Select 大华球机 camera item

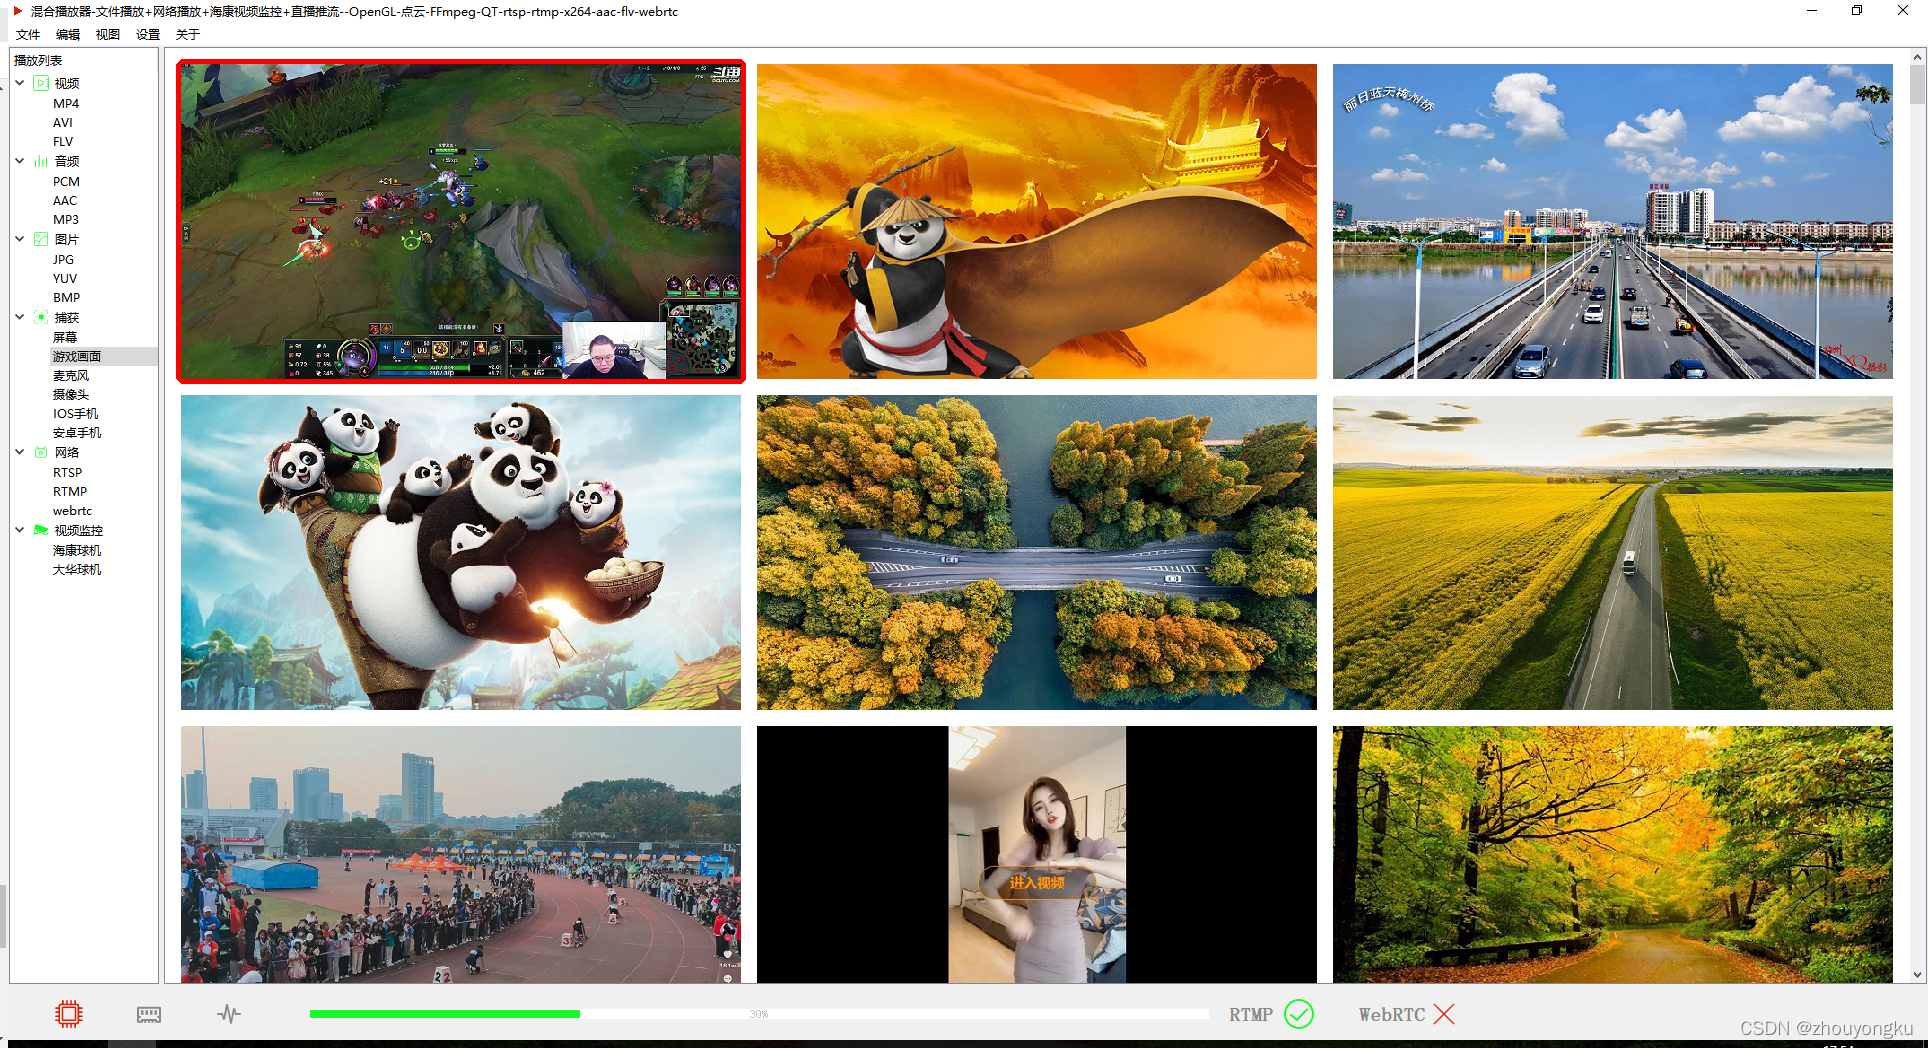(x=77, y=569)
